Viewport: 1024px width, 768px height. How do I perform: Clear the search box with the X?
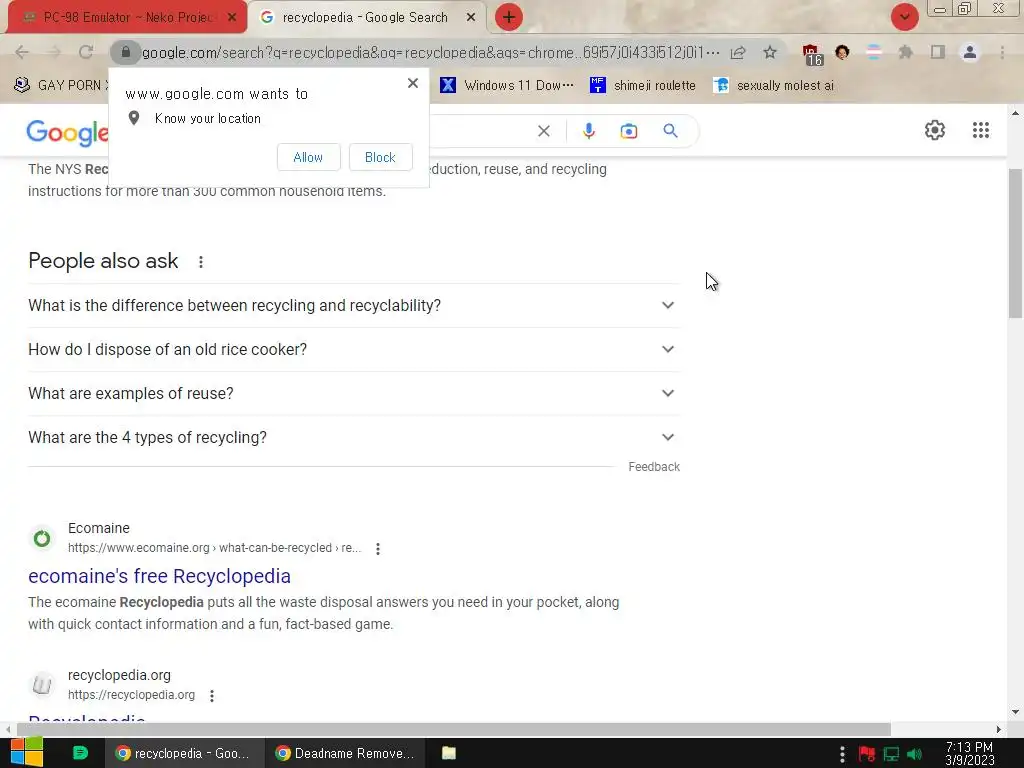(x=543, y=131)
